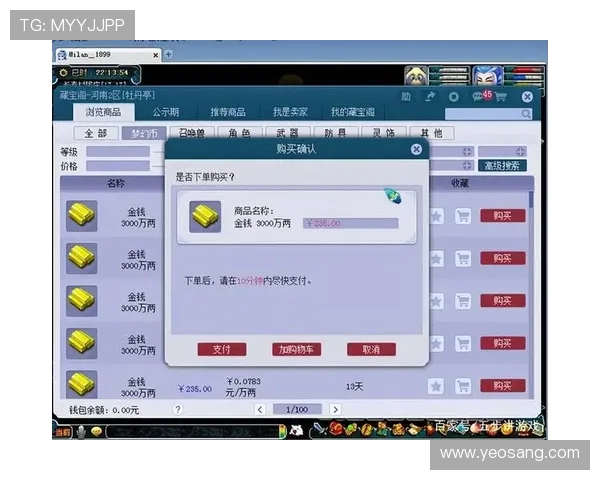Click the 助 help icon in header
This screenshot has width=600, height=480.
click(406, 97)
